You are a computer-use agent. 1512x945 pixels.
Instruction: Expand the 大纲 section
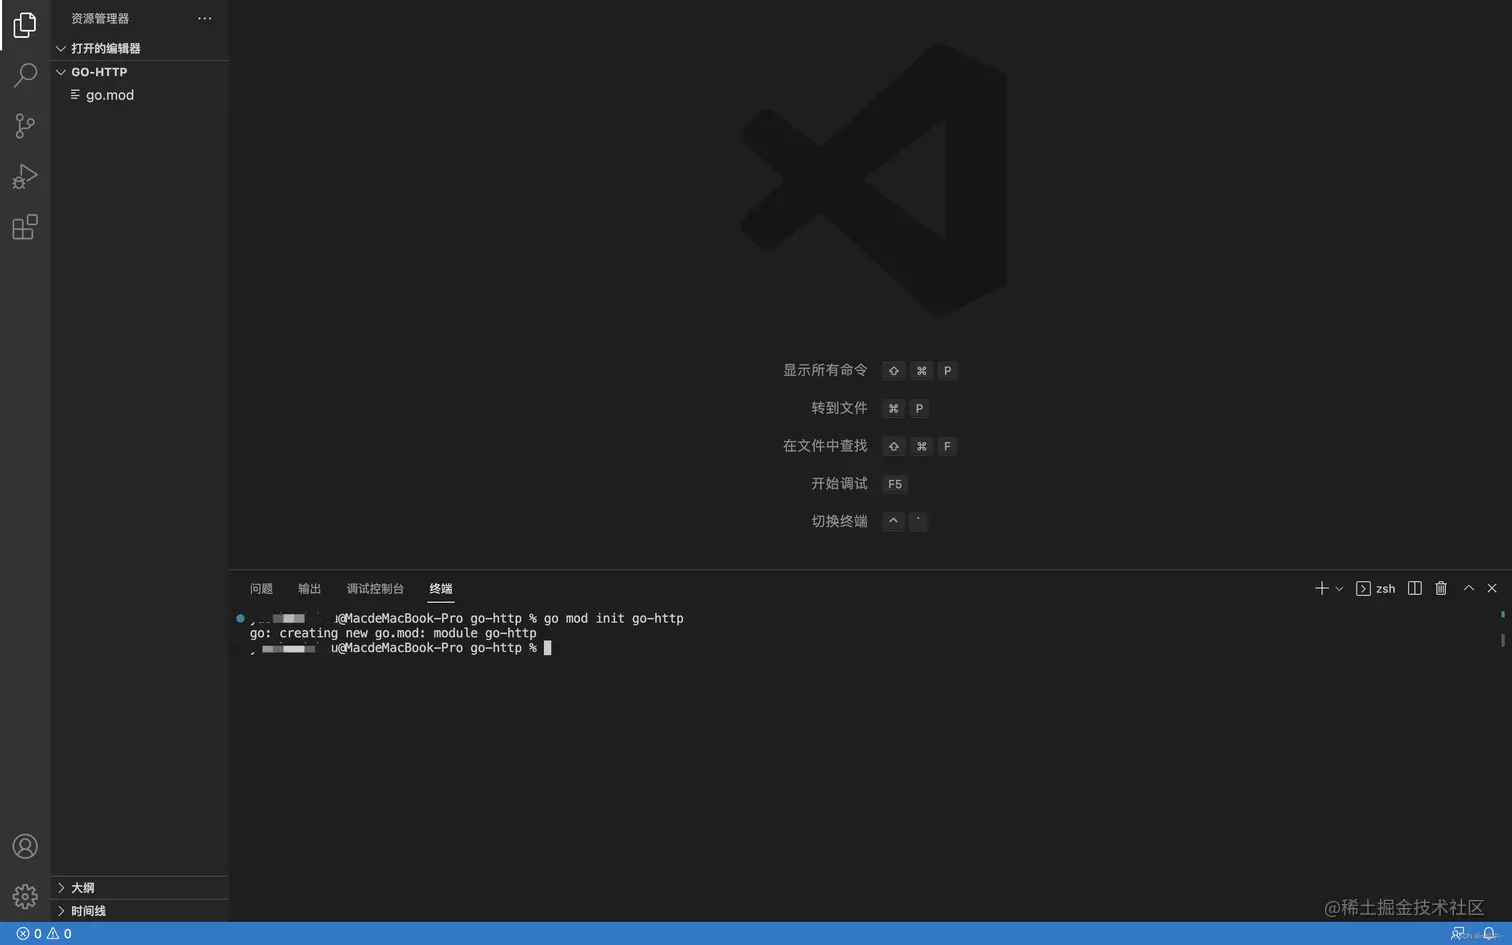(140, 888)
